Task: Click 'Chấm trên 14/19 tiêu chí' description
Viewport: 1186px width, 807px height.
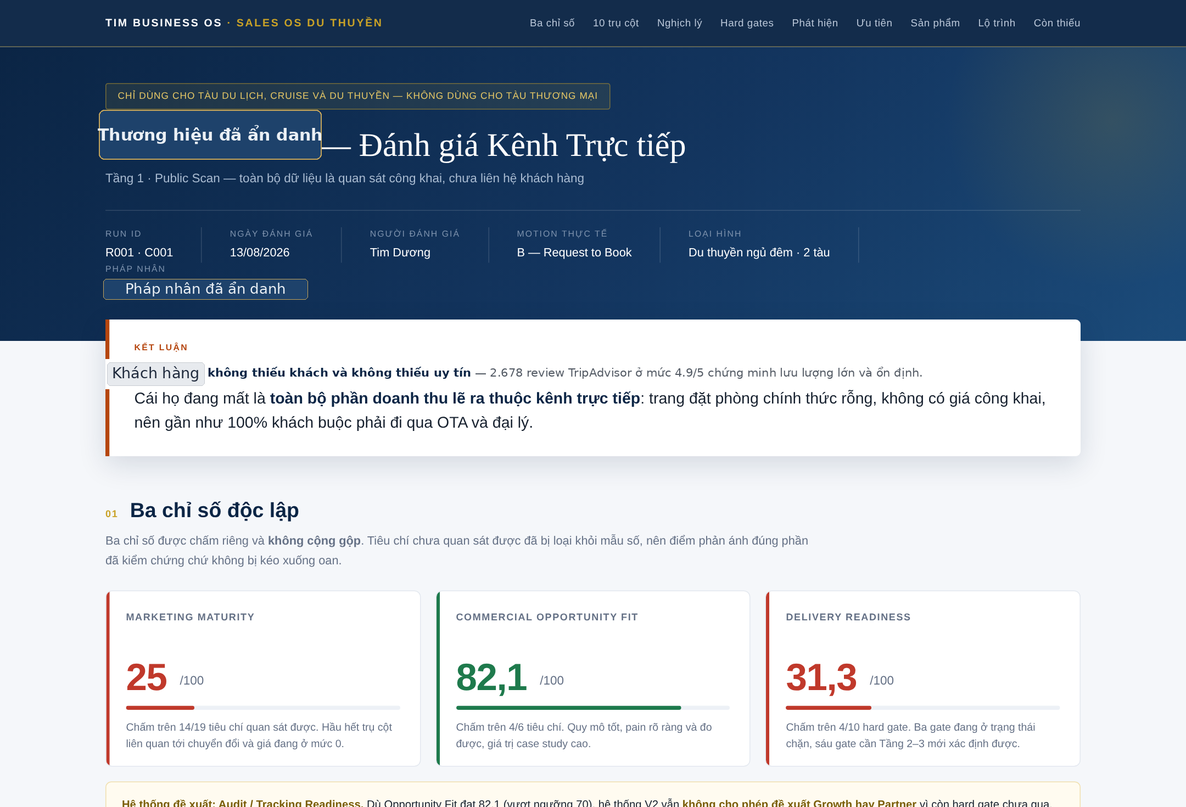Action: click(259, 735)
